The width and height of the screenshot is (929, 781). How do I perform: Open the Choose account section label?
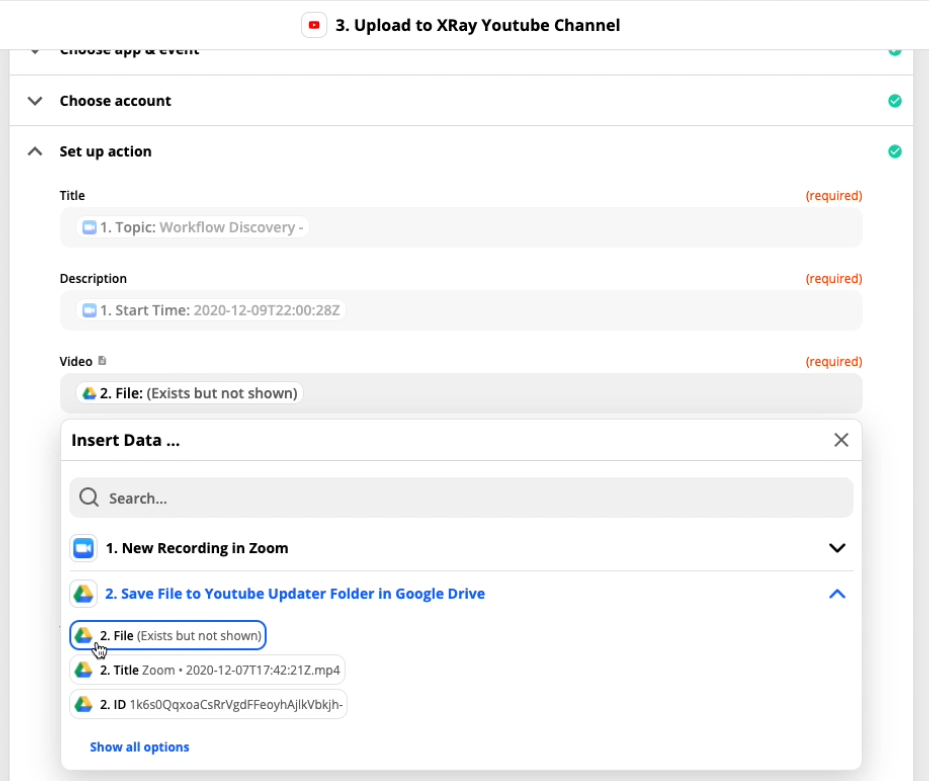[116, 101]
